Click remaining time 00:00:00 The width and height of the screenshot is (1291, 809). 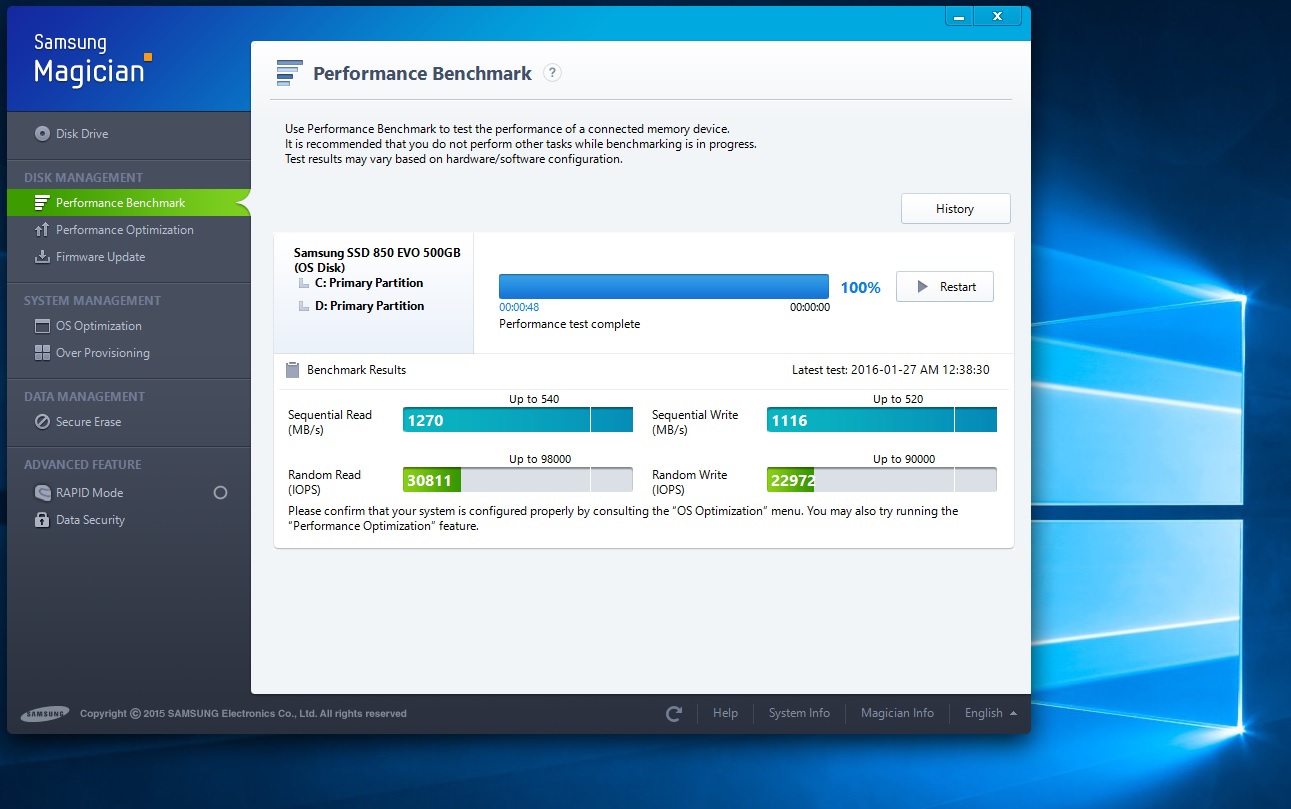pos(810,307)
